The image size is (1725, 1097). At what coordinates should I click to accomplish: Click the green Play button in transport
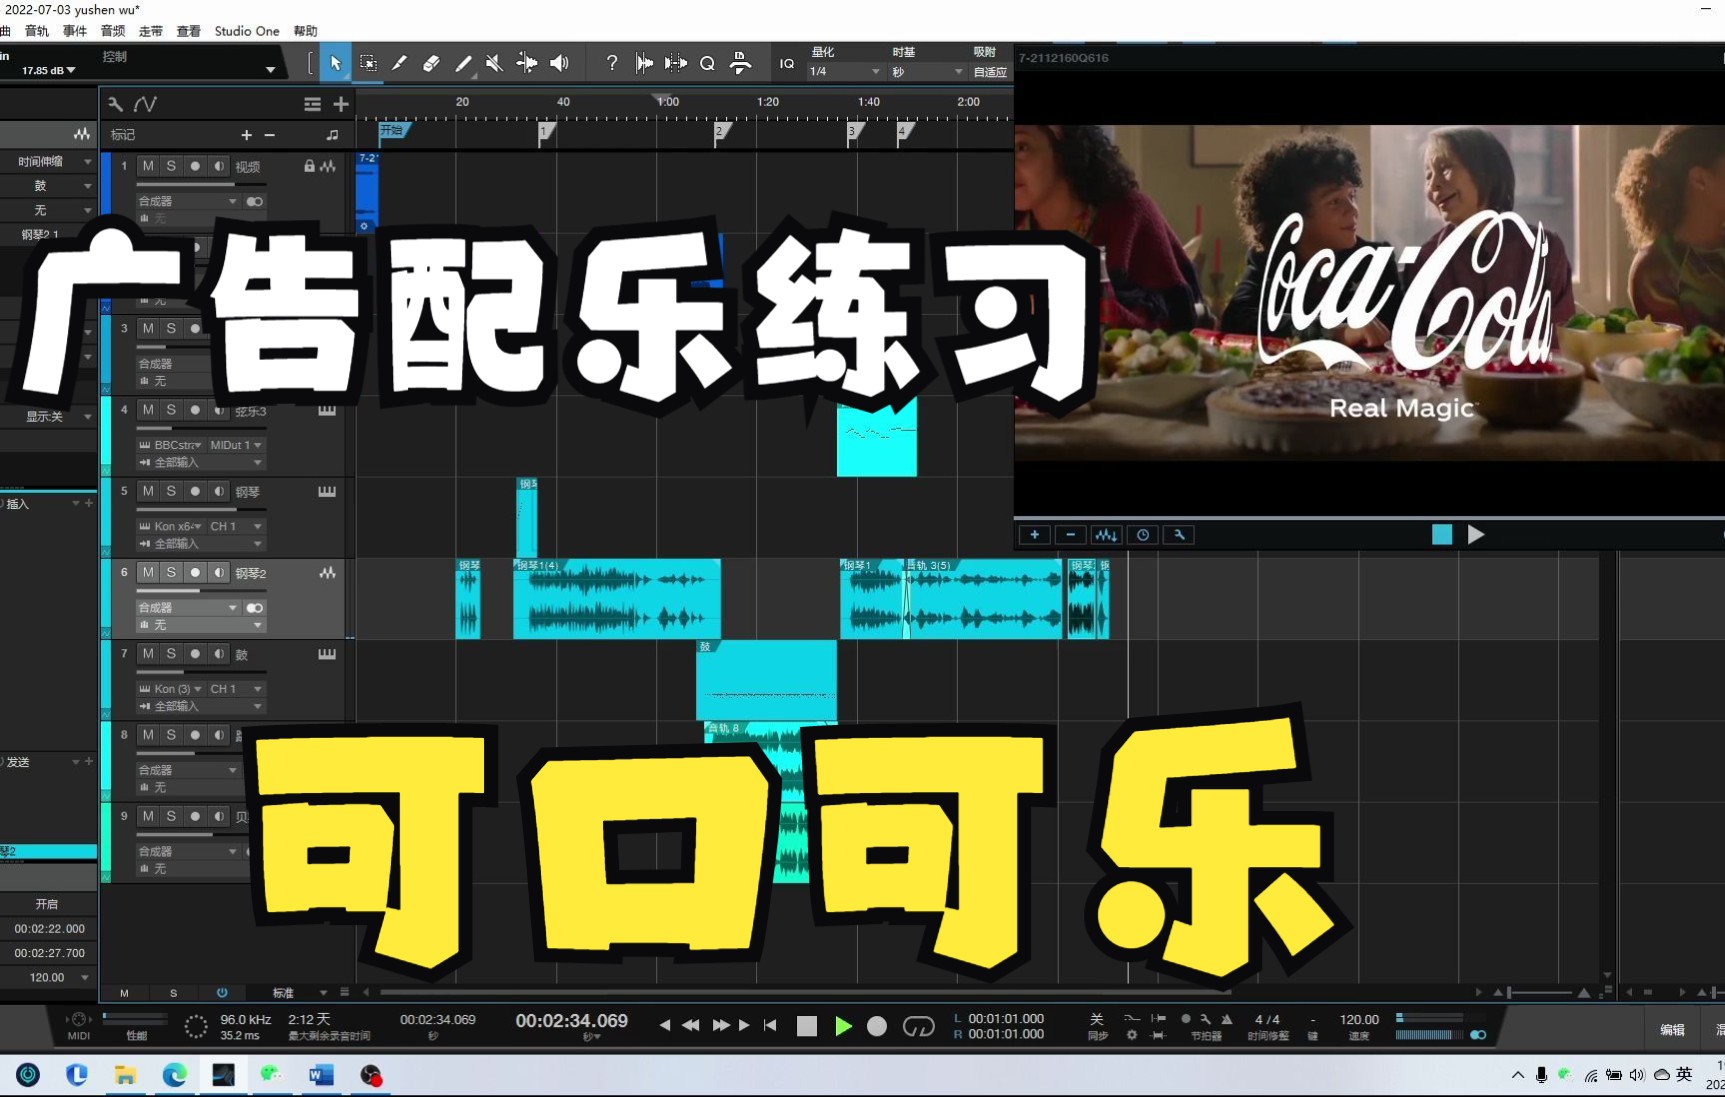pyautogui.click(x=843, y=1026)
